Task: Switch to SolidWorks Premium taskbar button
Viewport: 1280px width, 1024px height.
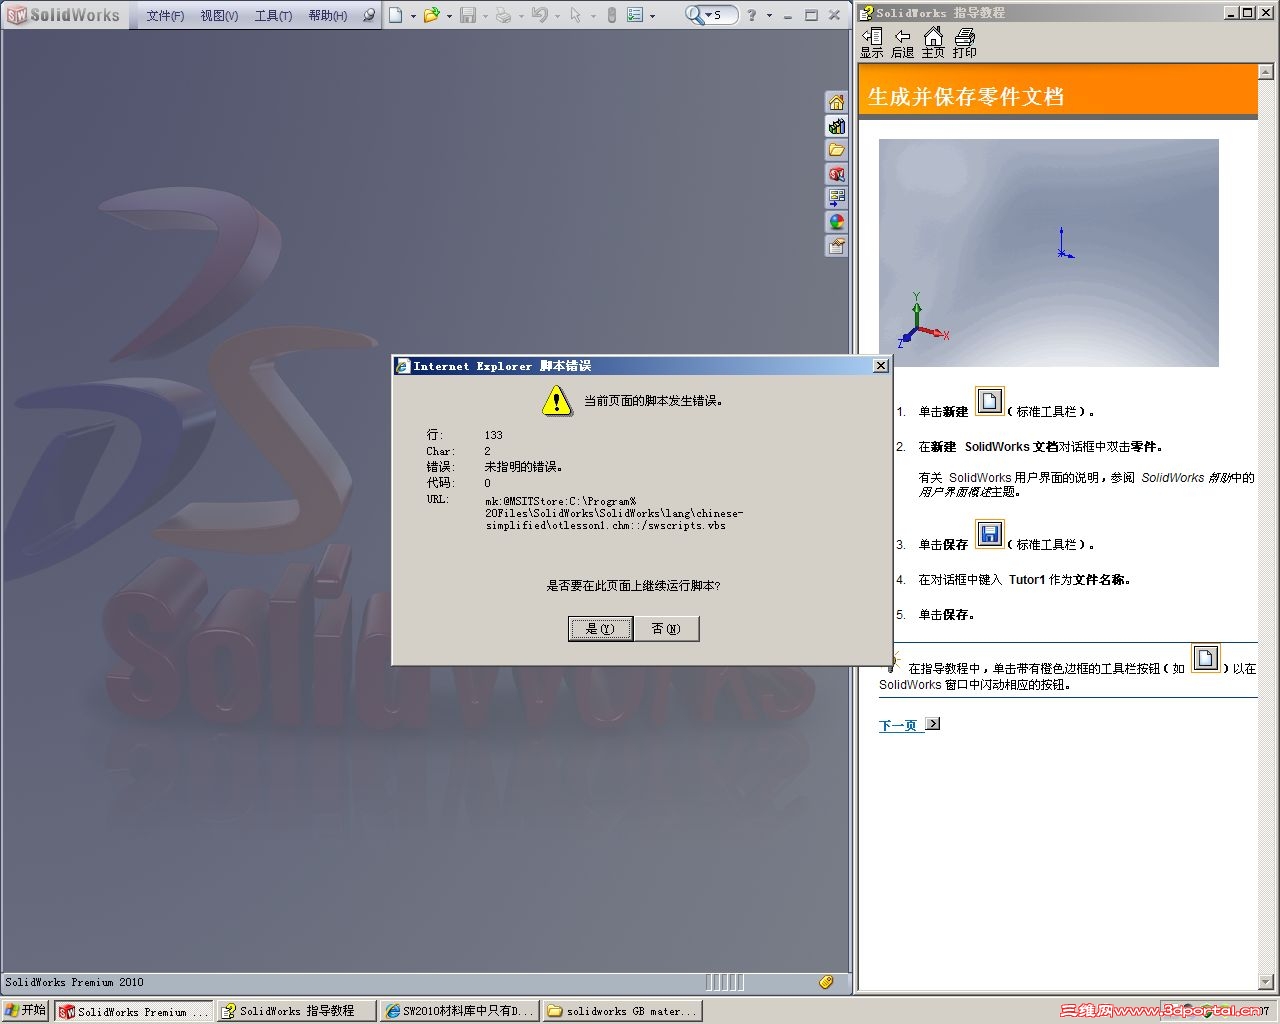Action: (x=134, y=1011)
